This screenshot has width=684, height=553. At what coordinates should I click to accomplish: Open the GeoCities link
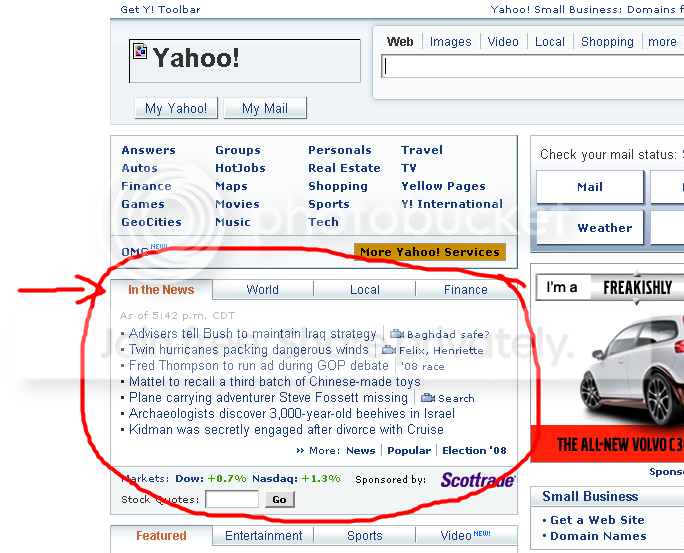coord(151,222)
